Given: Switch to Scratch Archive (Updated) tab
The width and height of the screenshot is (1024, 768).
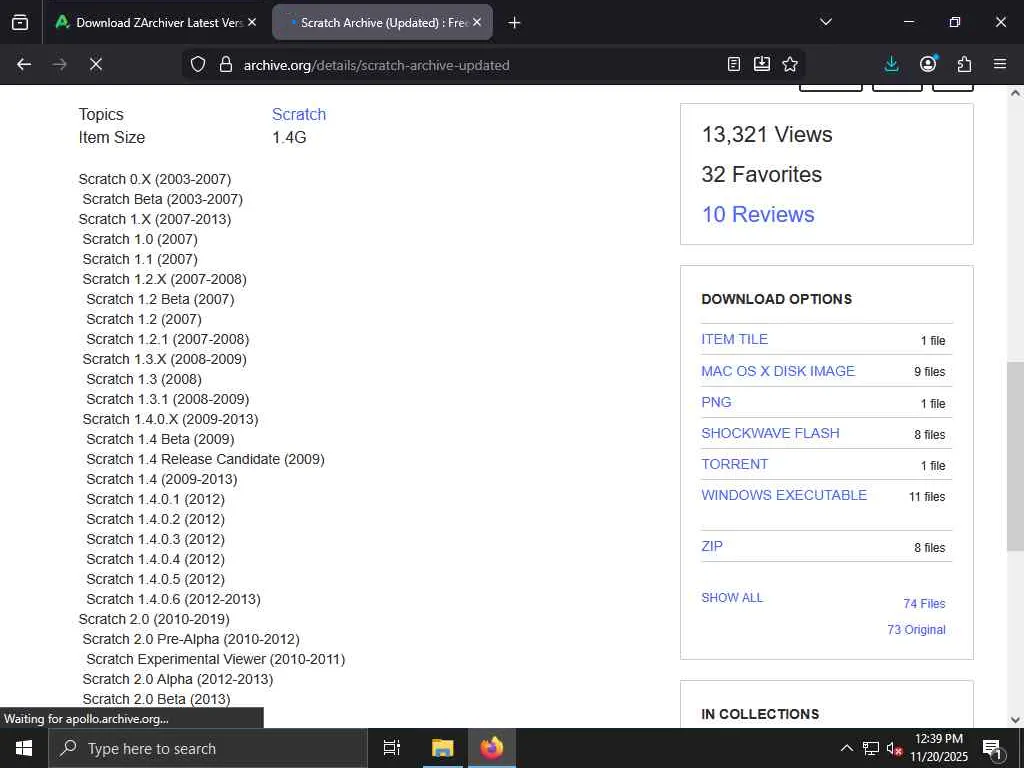Looking at the screenshot, I should [x=383, y=22].
